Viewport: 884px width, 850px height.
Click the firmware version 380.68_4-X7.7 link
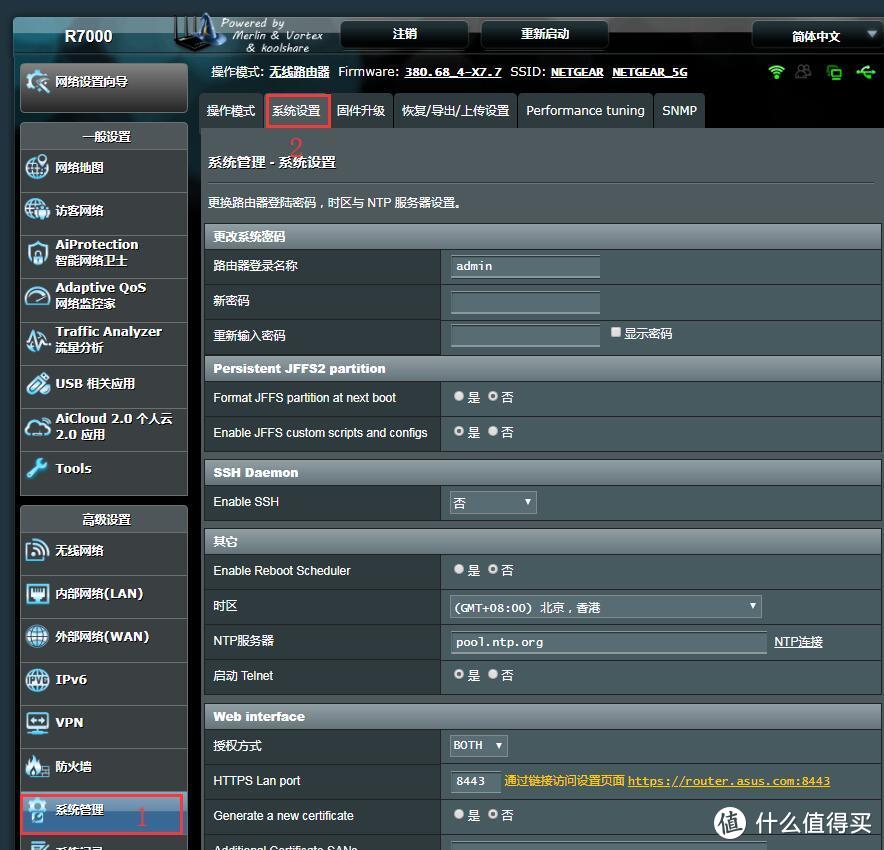pos(453,72)
